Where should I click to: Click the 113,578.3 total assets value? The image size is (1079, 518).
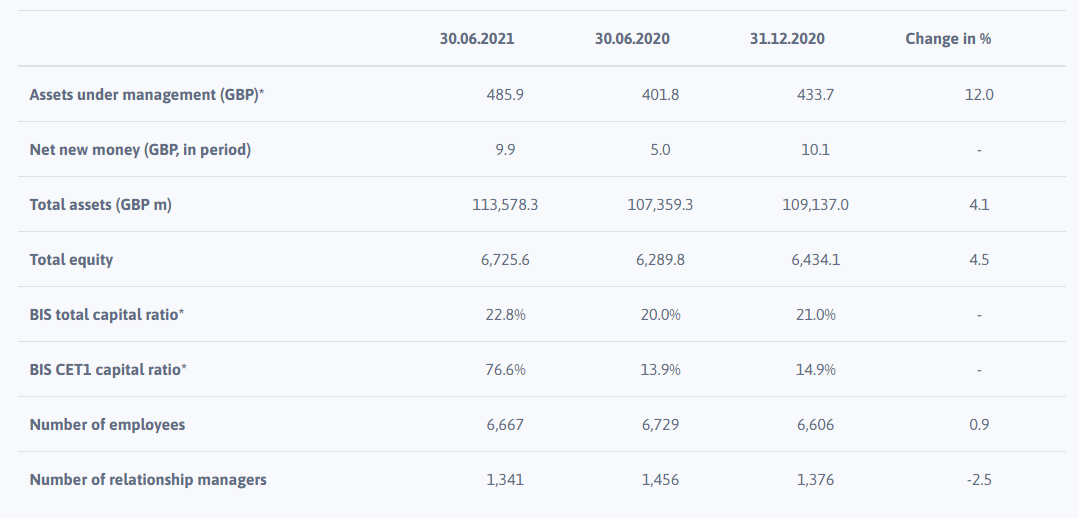point(505,205)
